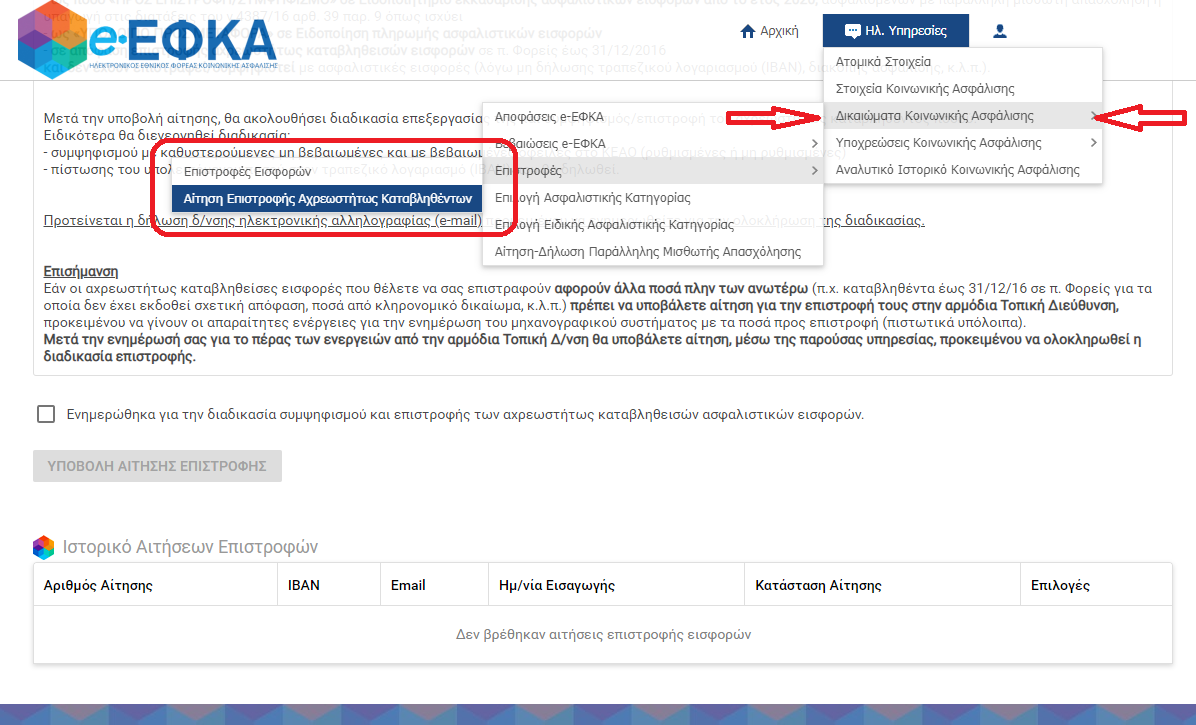Select Αίτηση-Δήλωση Παράλληλης Μισθωτής Απασχόλησης

coord(653,252)
